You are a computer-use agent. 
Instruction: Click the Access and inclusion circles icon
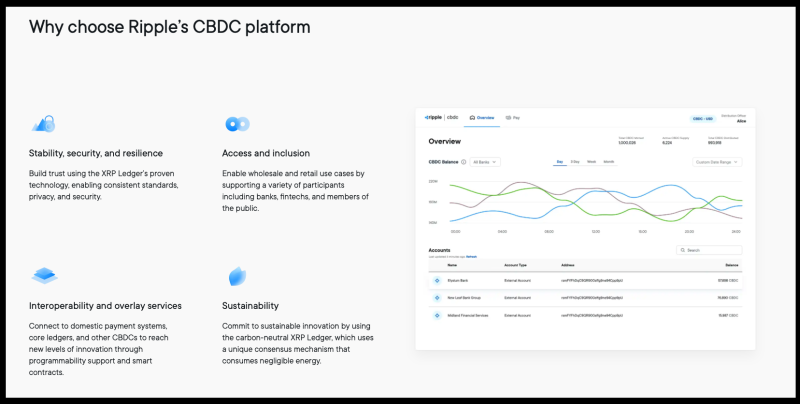pyautogui.click(x=237, y=123)
